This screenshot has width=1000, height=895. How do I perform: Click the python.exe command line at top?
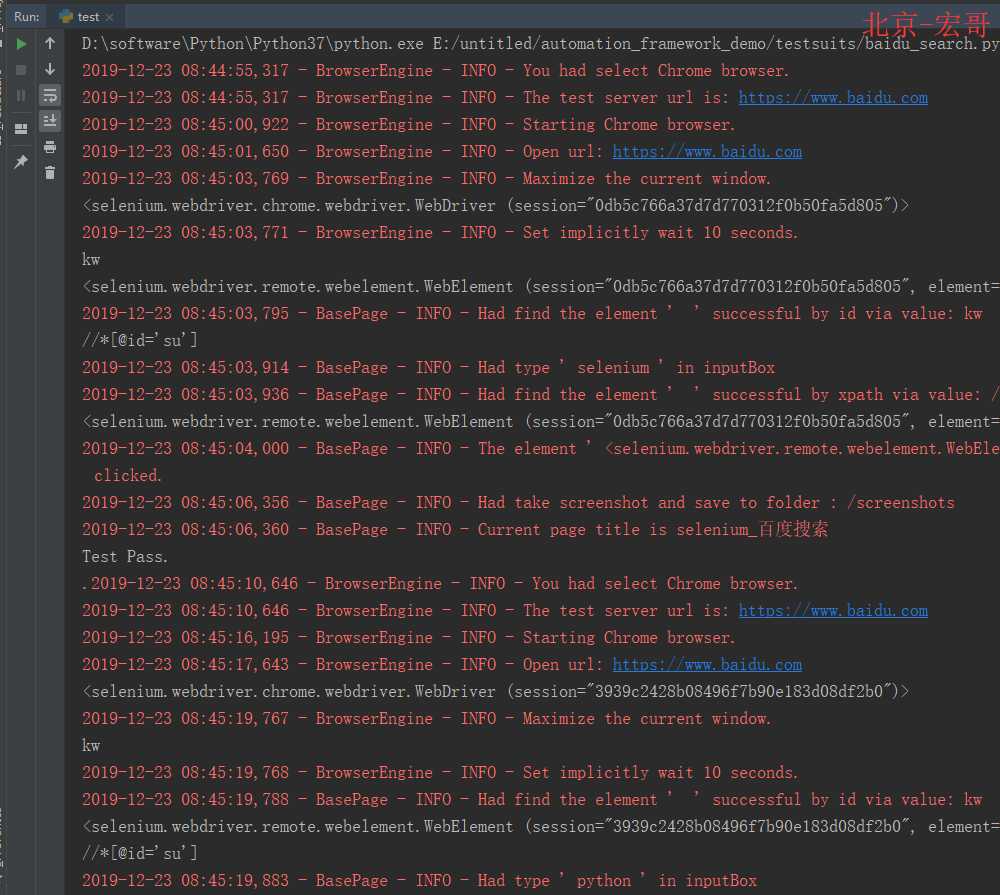point(540,43)
